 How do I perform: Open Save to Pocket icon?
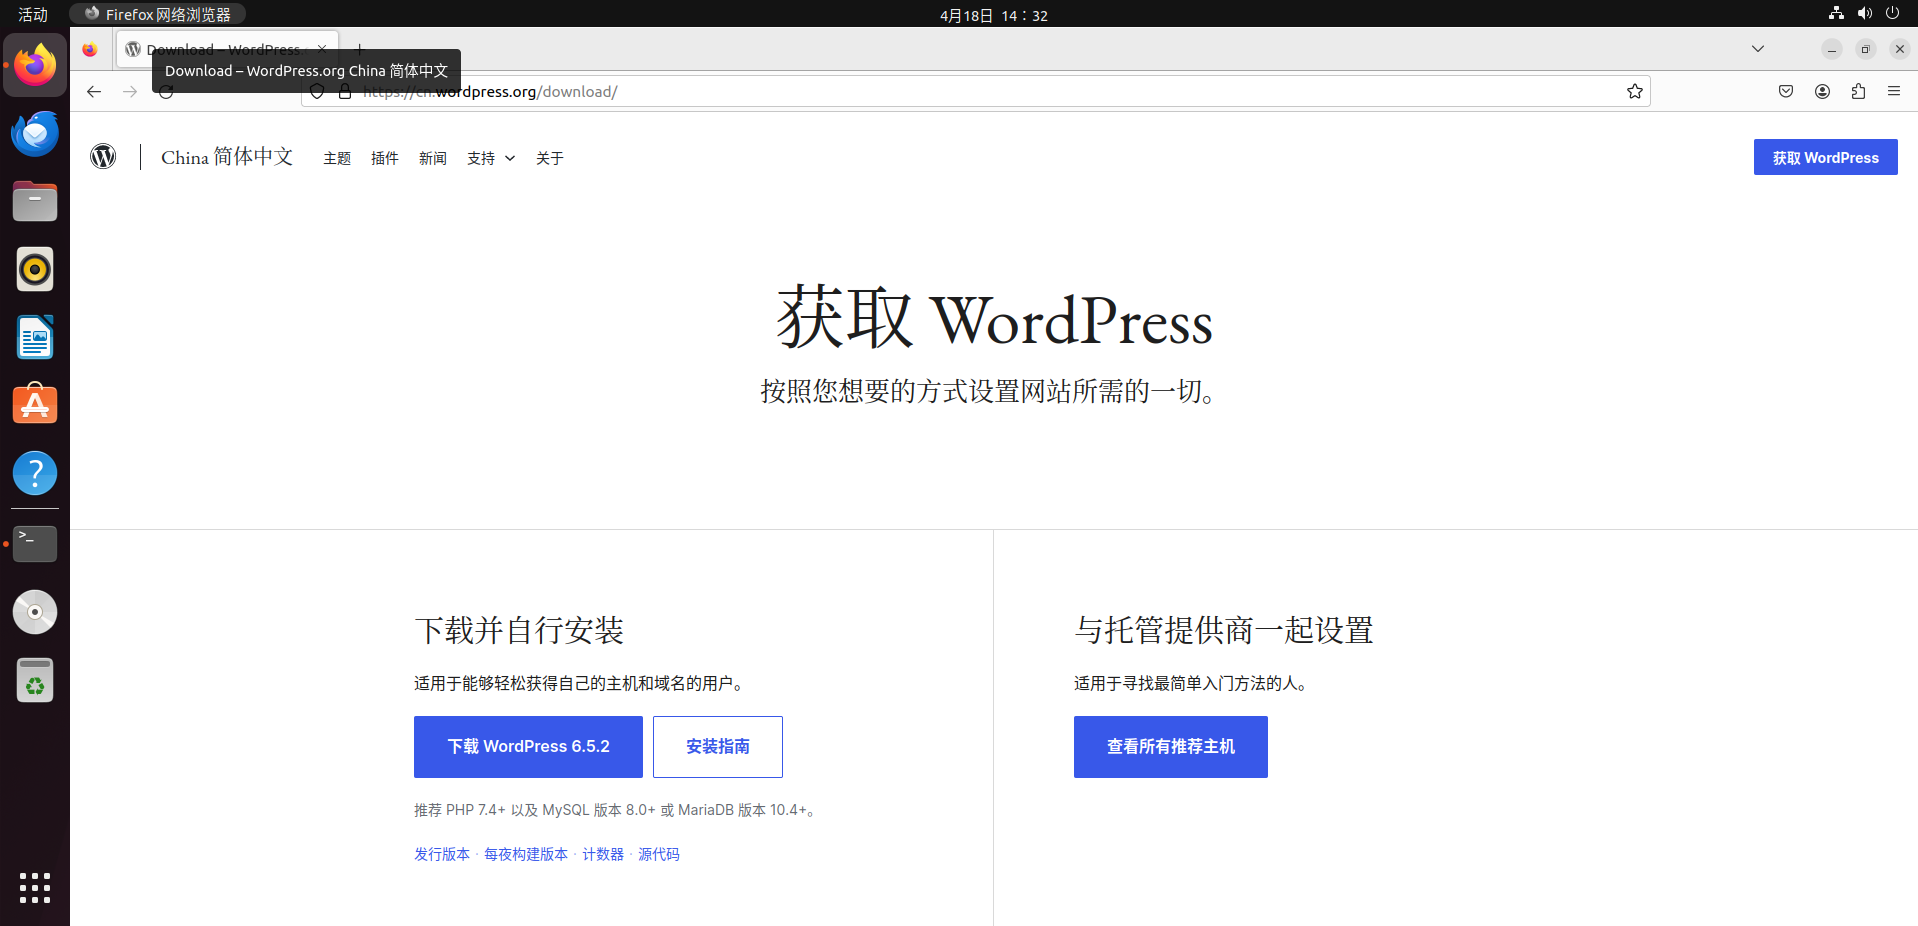pyautogui.click(x=1786, y=92)
